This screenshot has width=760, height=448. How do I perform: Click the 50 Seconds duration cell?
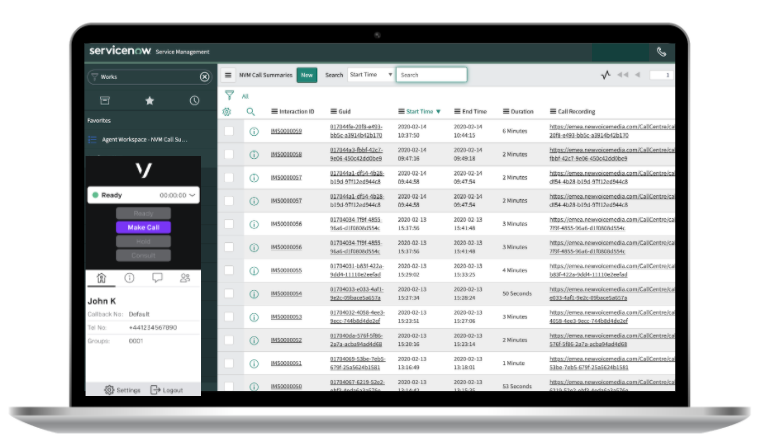517,294
